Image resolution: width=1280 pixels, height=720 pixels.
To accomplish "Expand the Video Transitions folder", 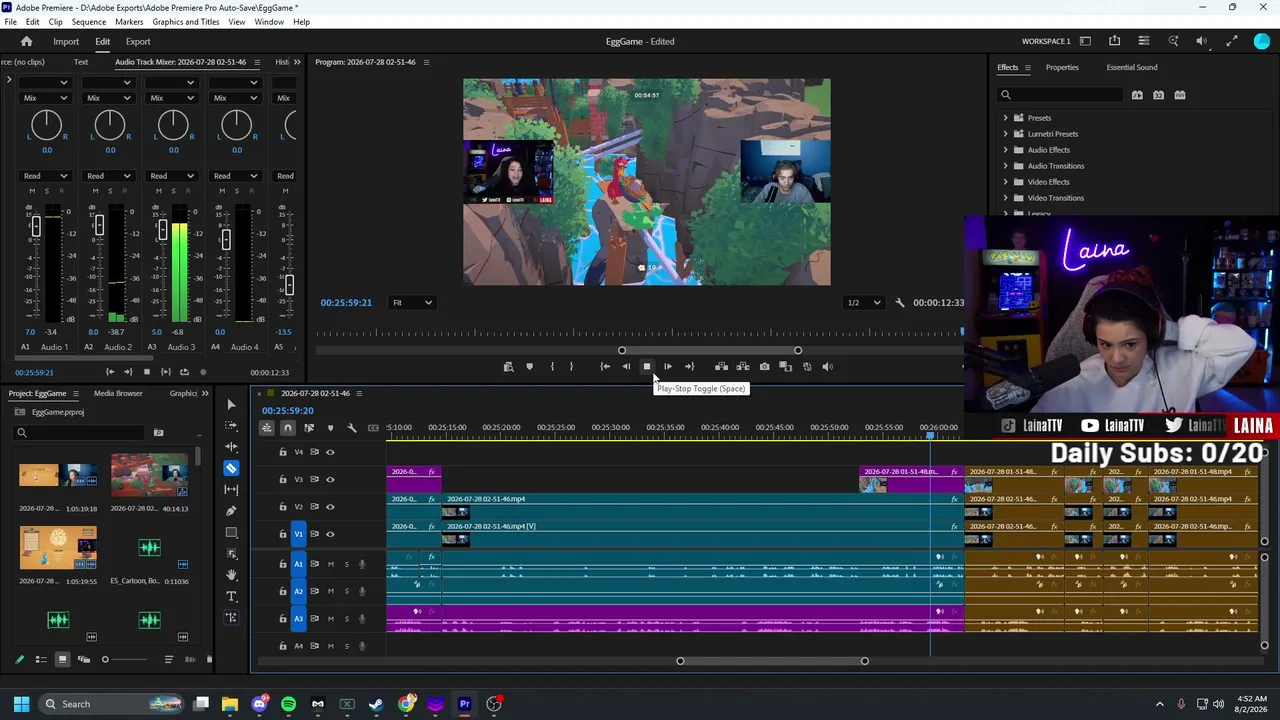I will click(x=1006, y=198).
